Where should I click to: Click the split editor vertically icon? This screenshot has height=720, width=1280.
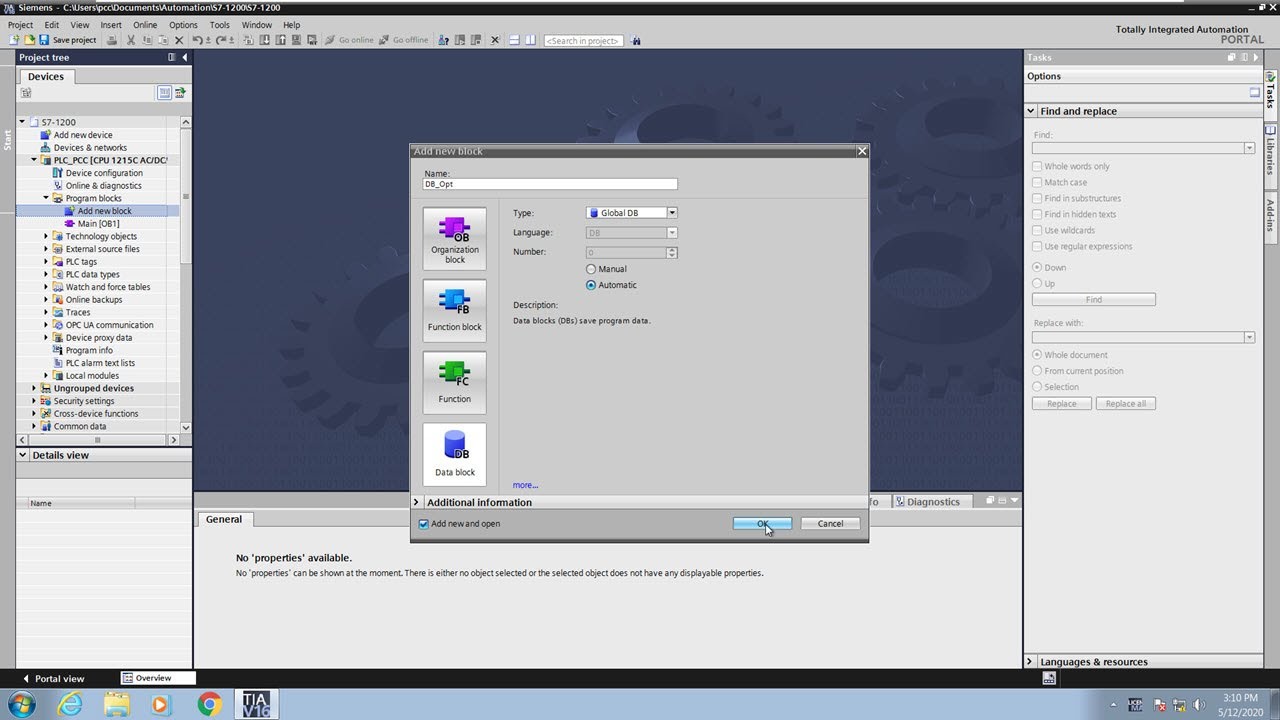click(x=530, y=40)
